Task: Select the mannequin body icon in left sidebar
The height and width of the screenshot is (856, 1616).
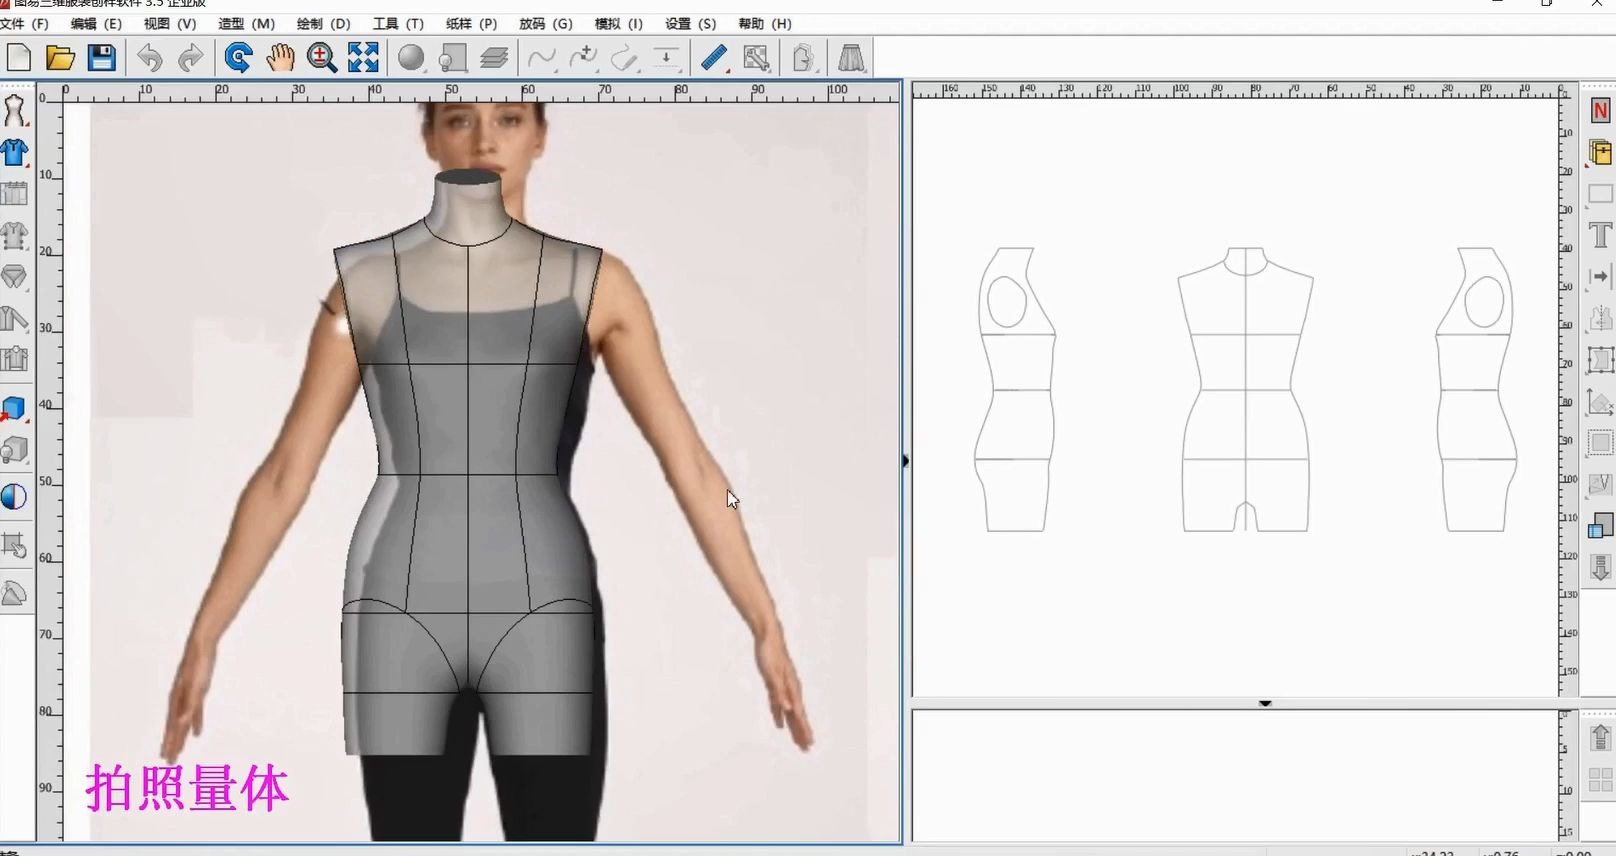Action: pos(14,111)
